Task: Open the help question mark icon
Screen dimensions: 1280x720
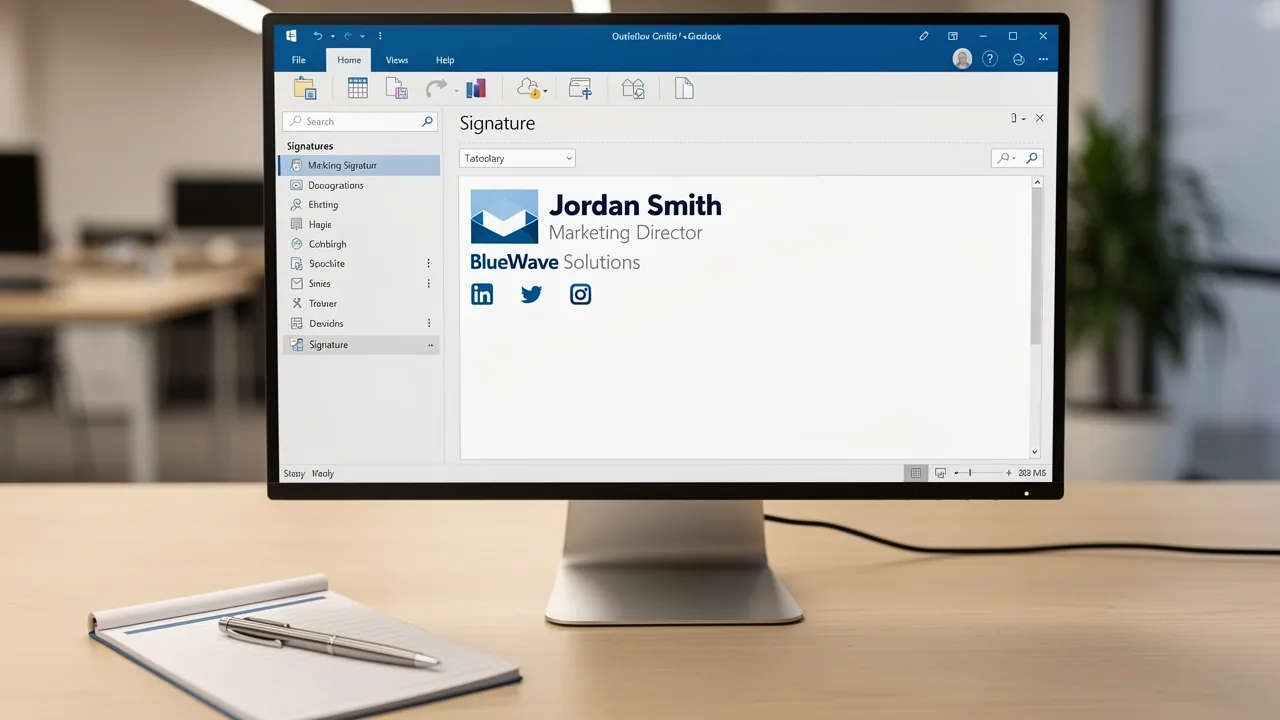Action: [990, 59]
